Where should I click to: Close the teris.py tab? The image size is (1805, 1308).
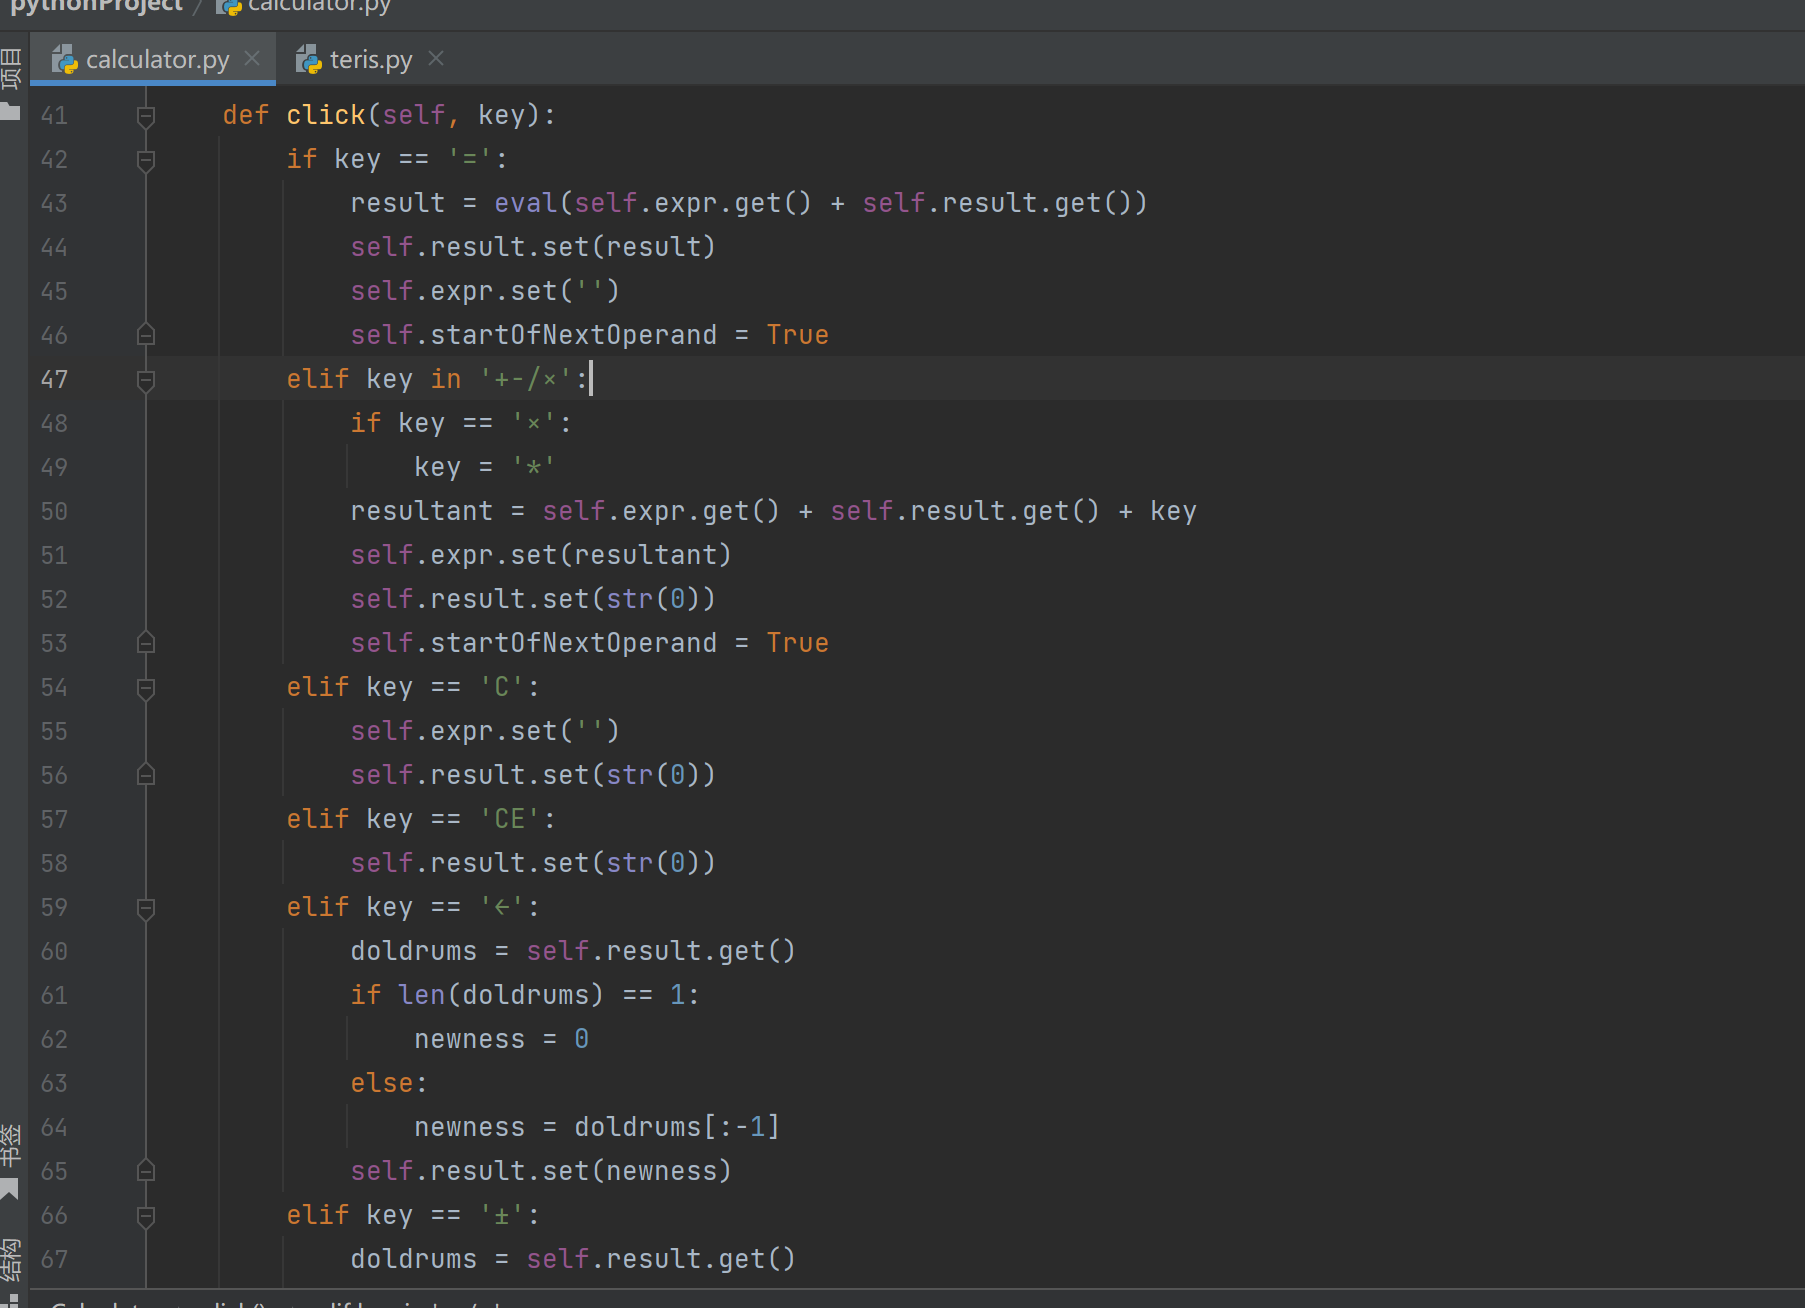coord(436,59)
